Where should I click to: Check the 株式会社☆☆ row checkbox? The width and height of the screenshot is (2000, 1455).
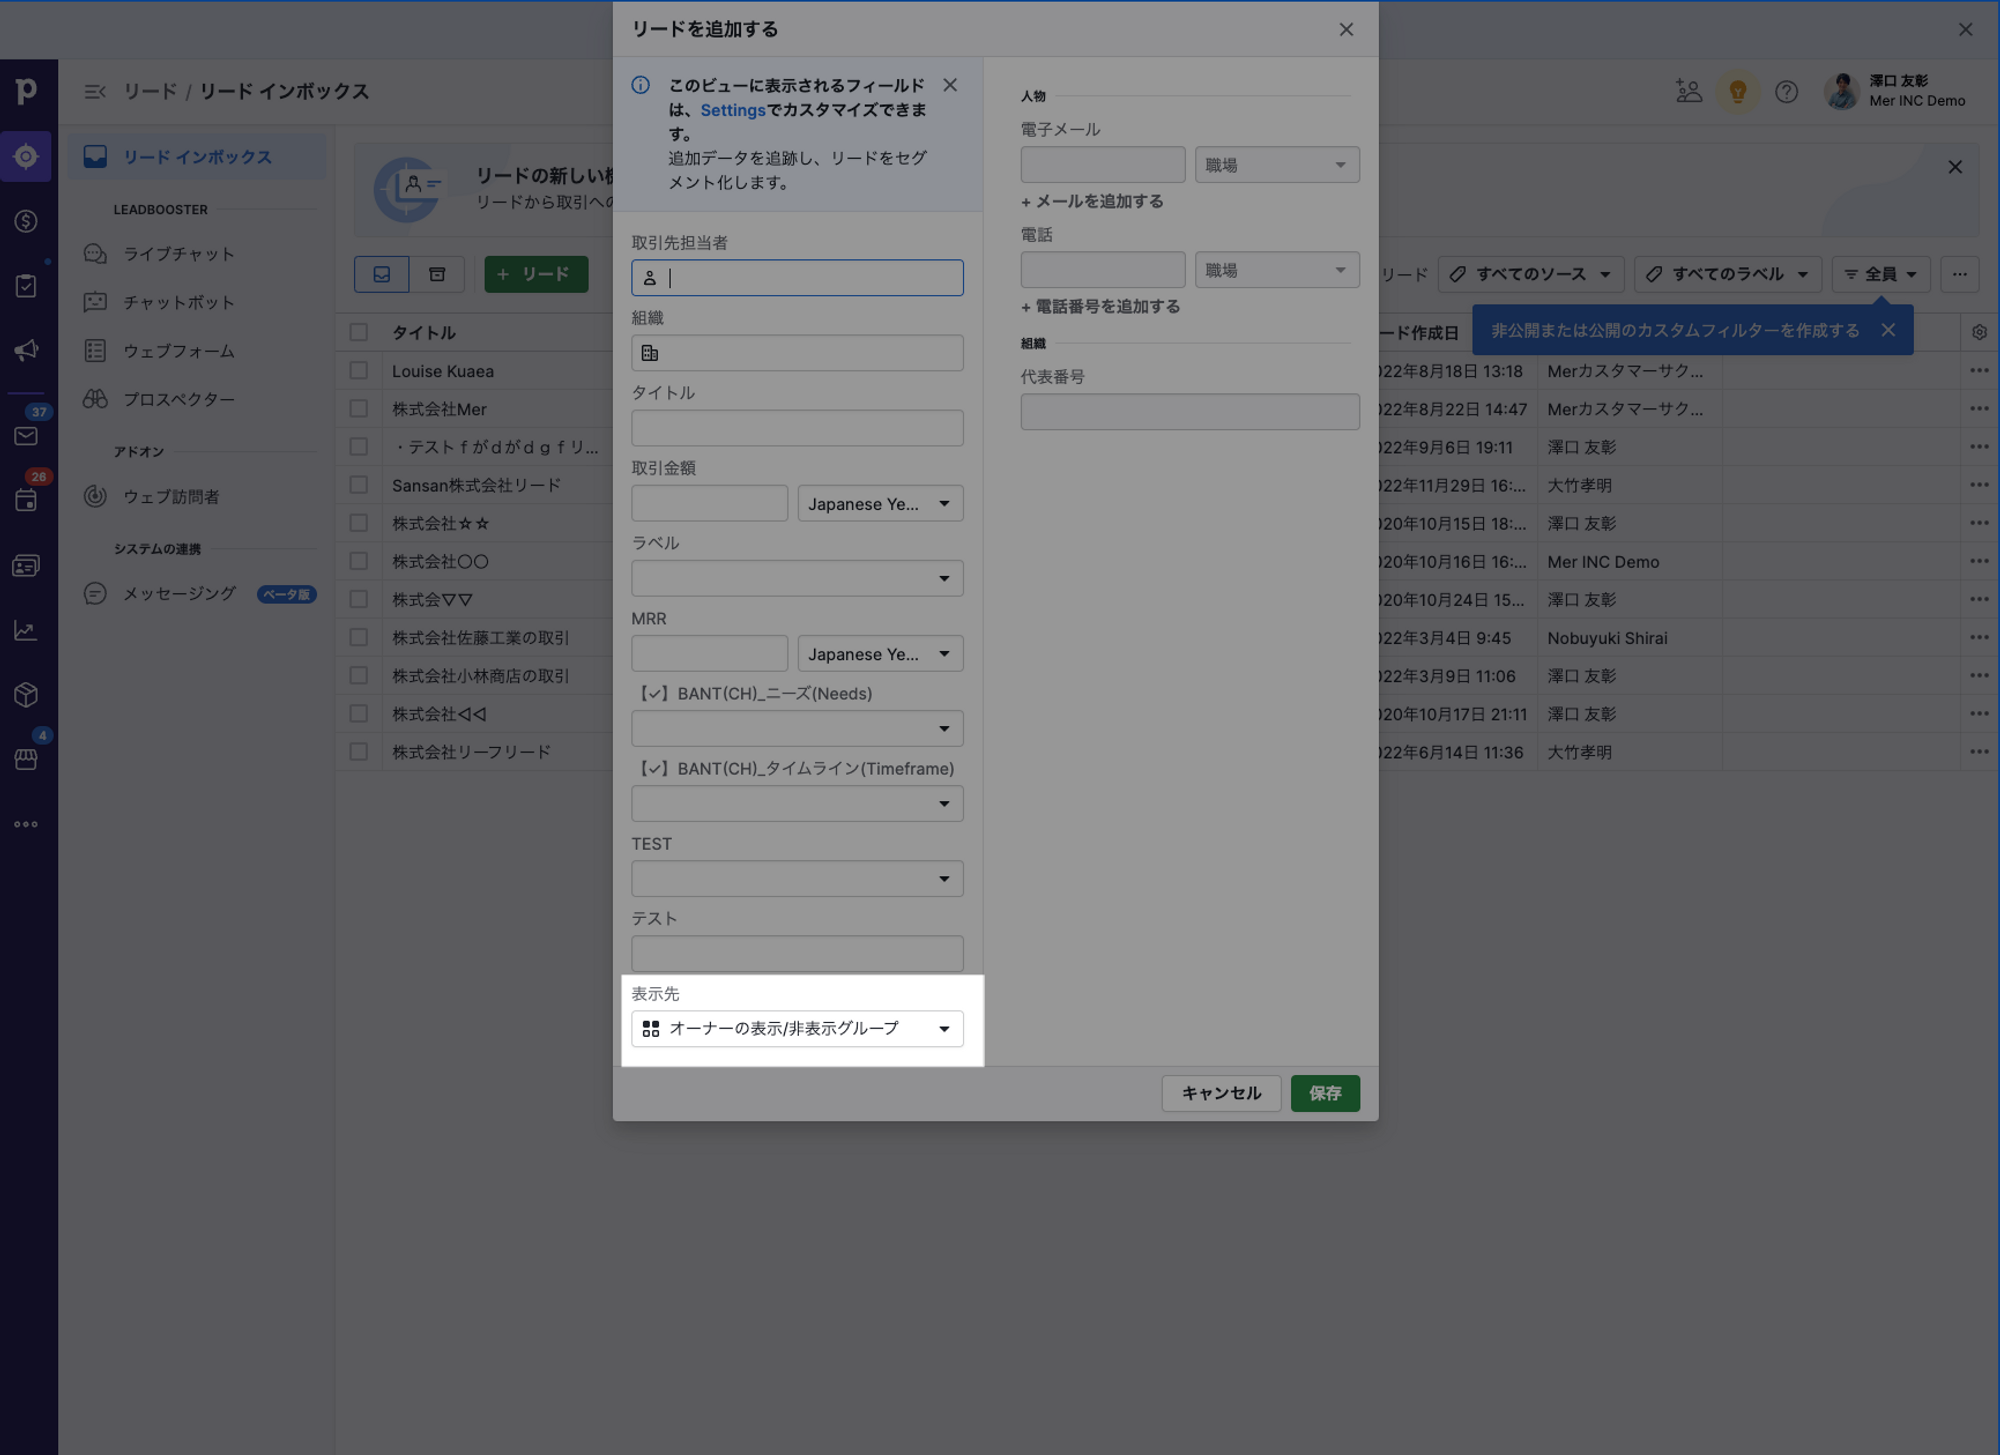[x=359, y=523]
